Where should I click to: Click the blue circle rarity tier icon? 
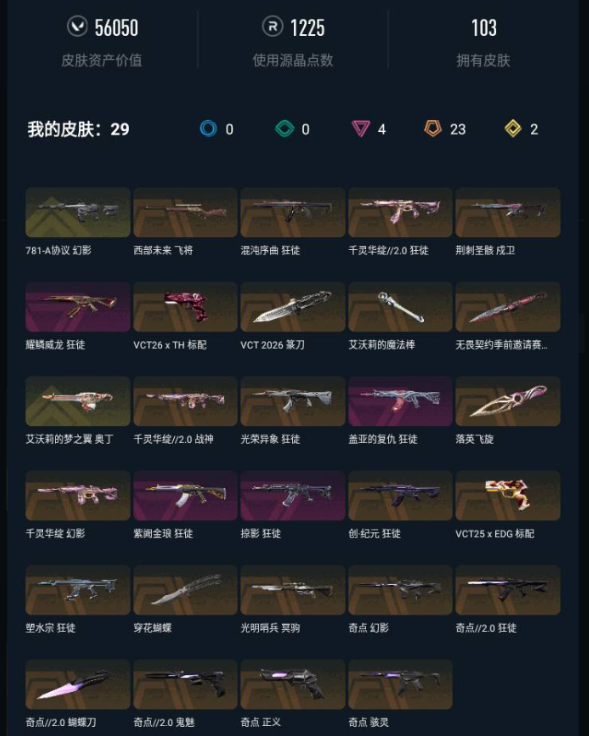(208, 129)
